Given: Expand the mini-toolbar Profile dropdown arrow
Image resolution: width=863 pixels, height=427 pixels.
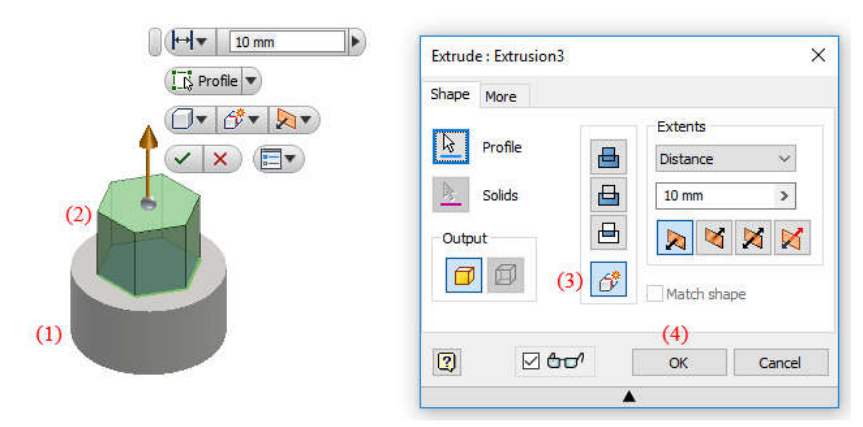Looking at the screenshot, I should coord(250,81).
